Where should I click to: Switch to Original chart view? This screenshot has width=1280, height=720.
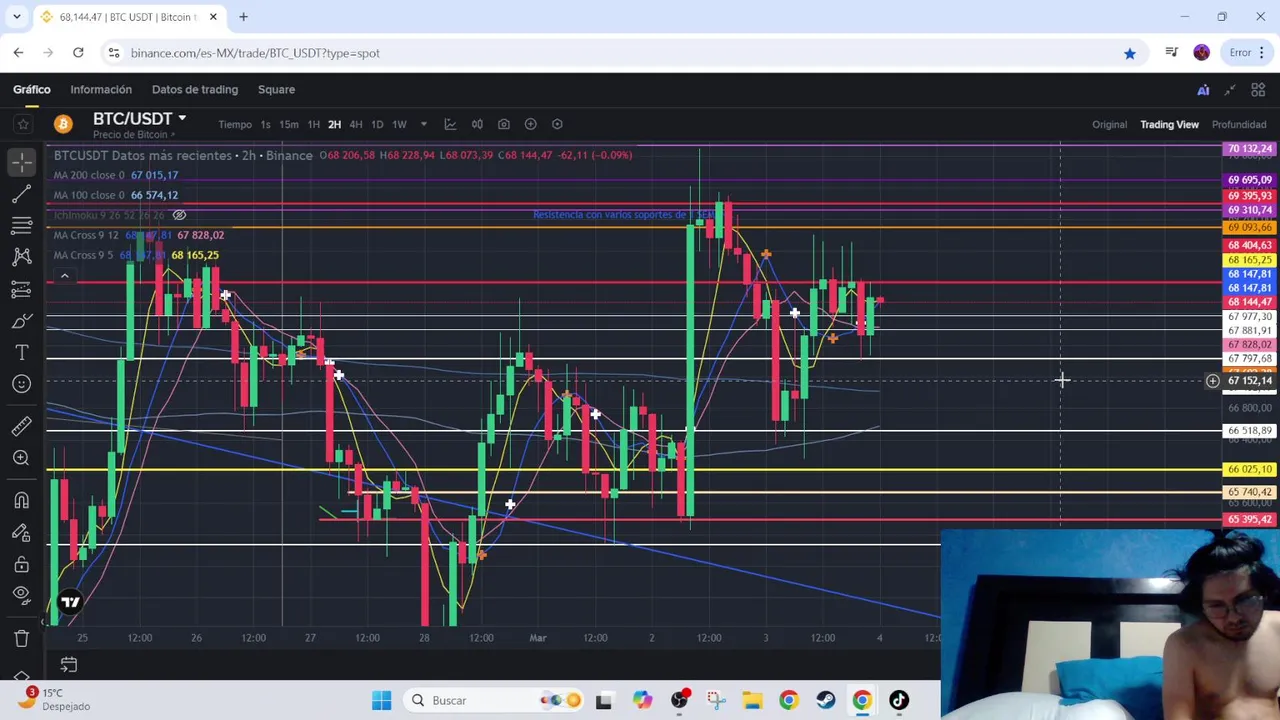1109,124
